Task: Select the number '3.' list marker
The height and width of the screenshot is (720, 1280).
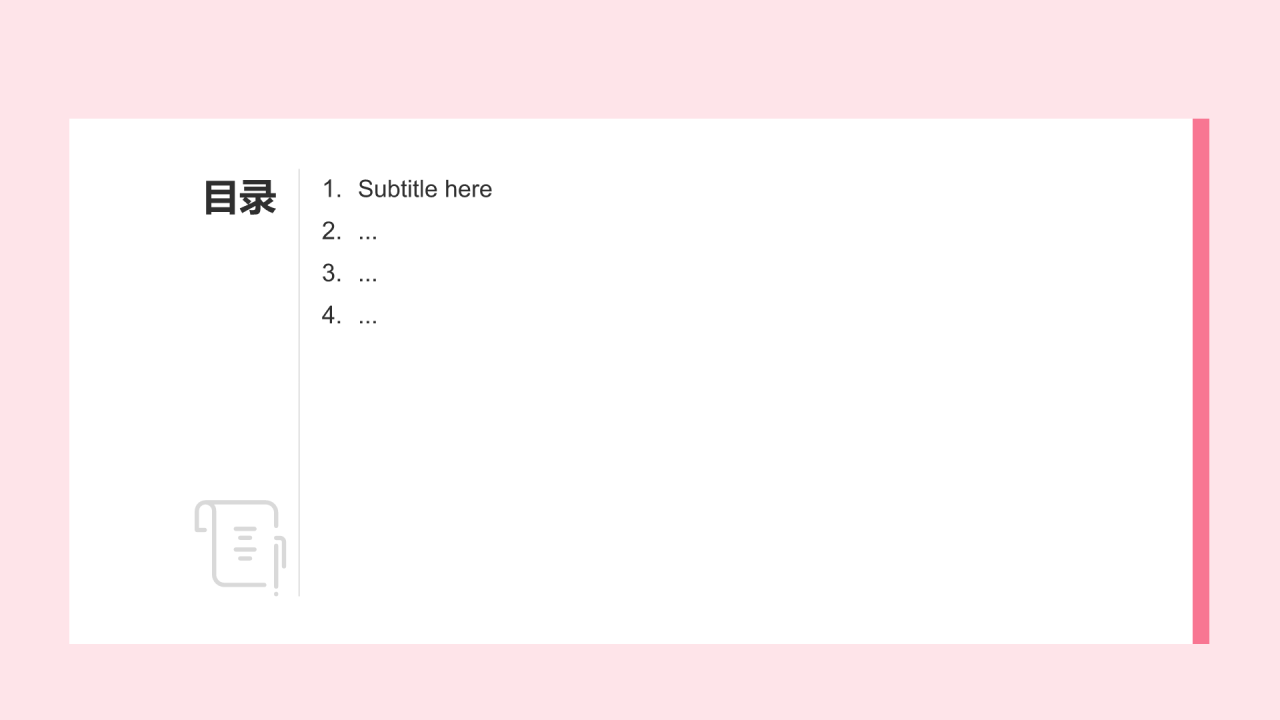Action: coord(332,273)
